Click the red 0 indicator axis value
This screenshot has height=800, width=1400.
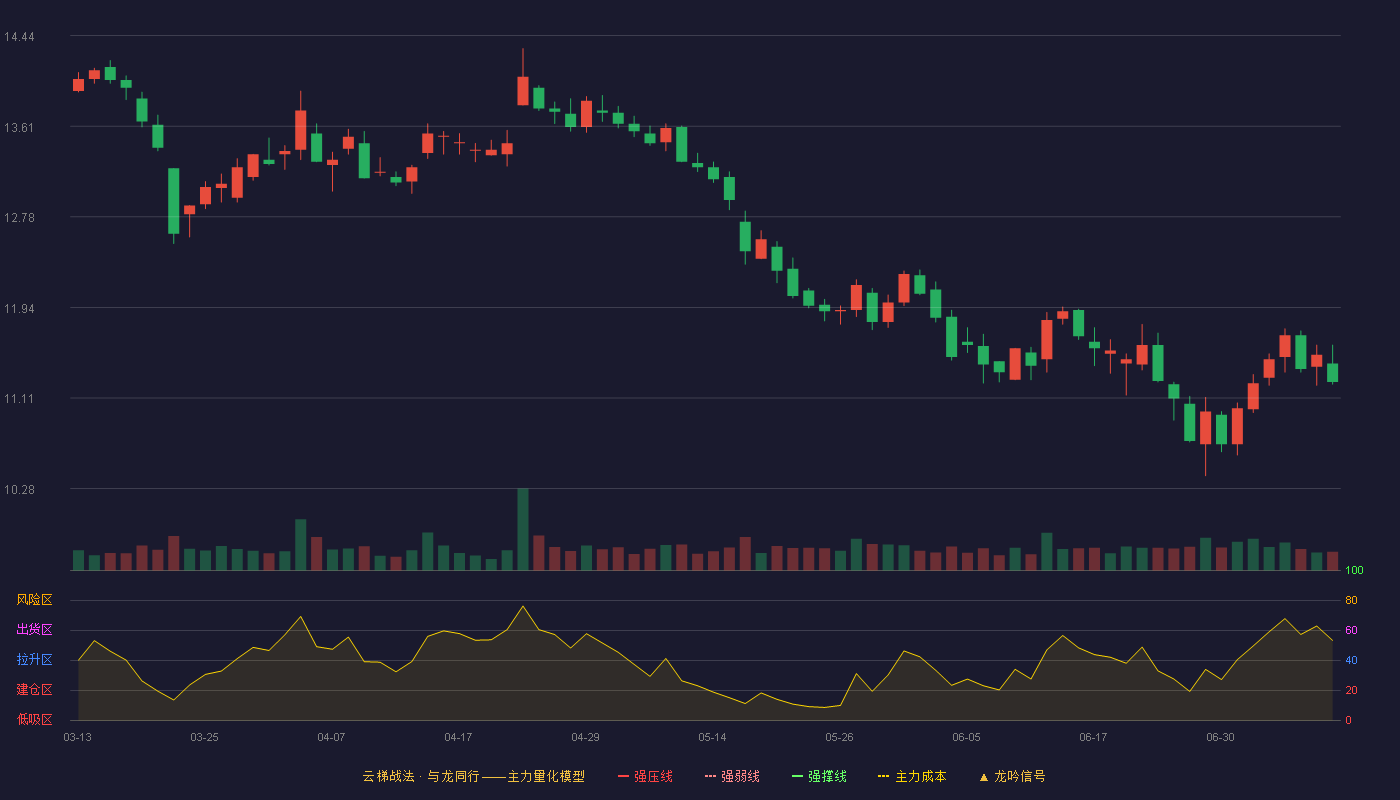pyautogui.click(x=1348, y=720)
